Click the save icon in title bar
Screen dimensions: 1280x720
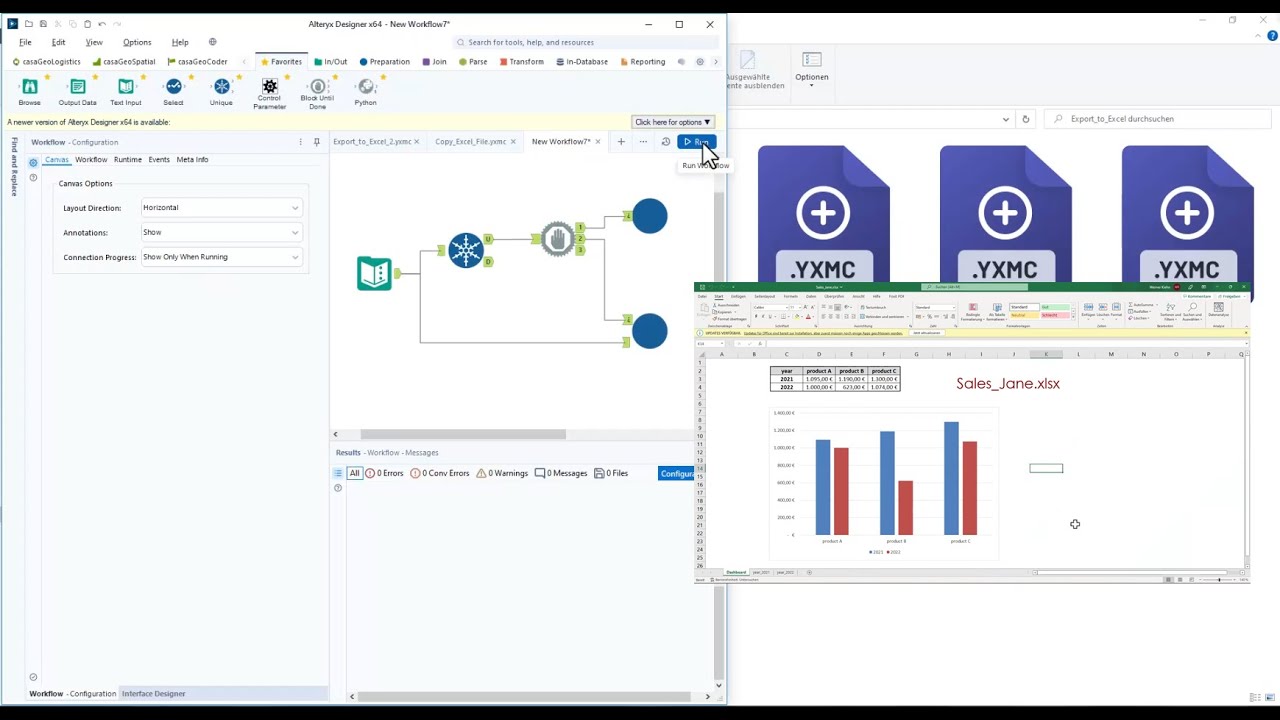(43, 24)
